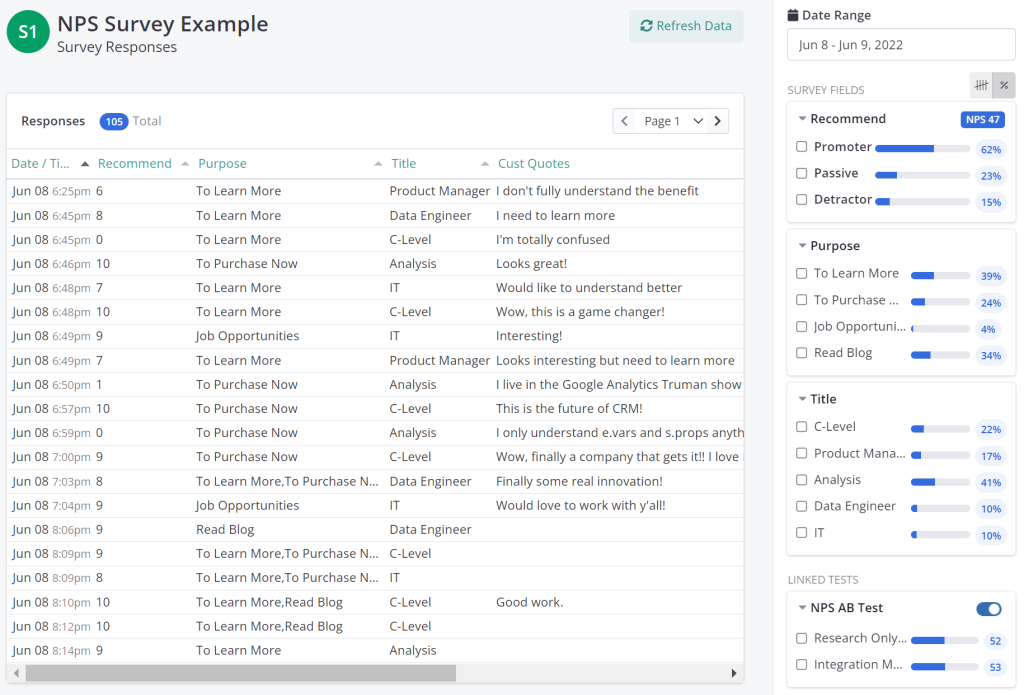Collapse the Purpose section
Image resolution: width=1024 pixels, height=695 pixels.
803,246
